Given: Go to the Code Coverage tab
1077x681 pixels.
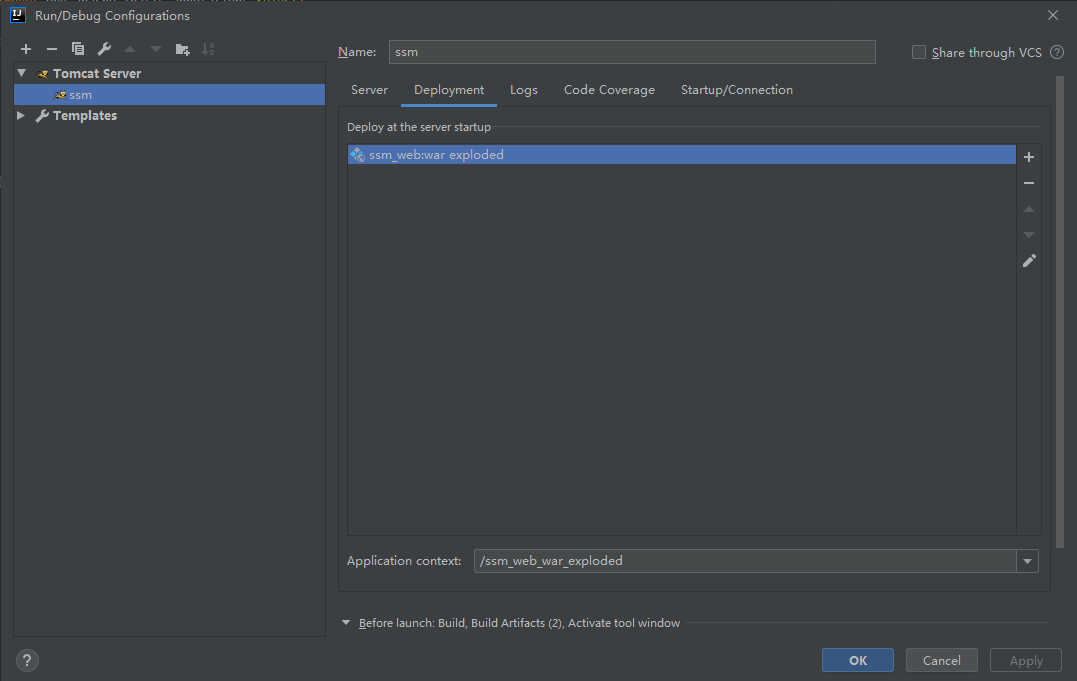Looking at the screenshot, I should (609, 90).
